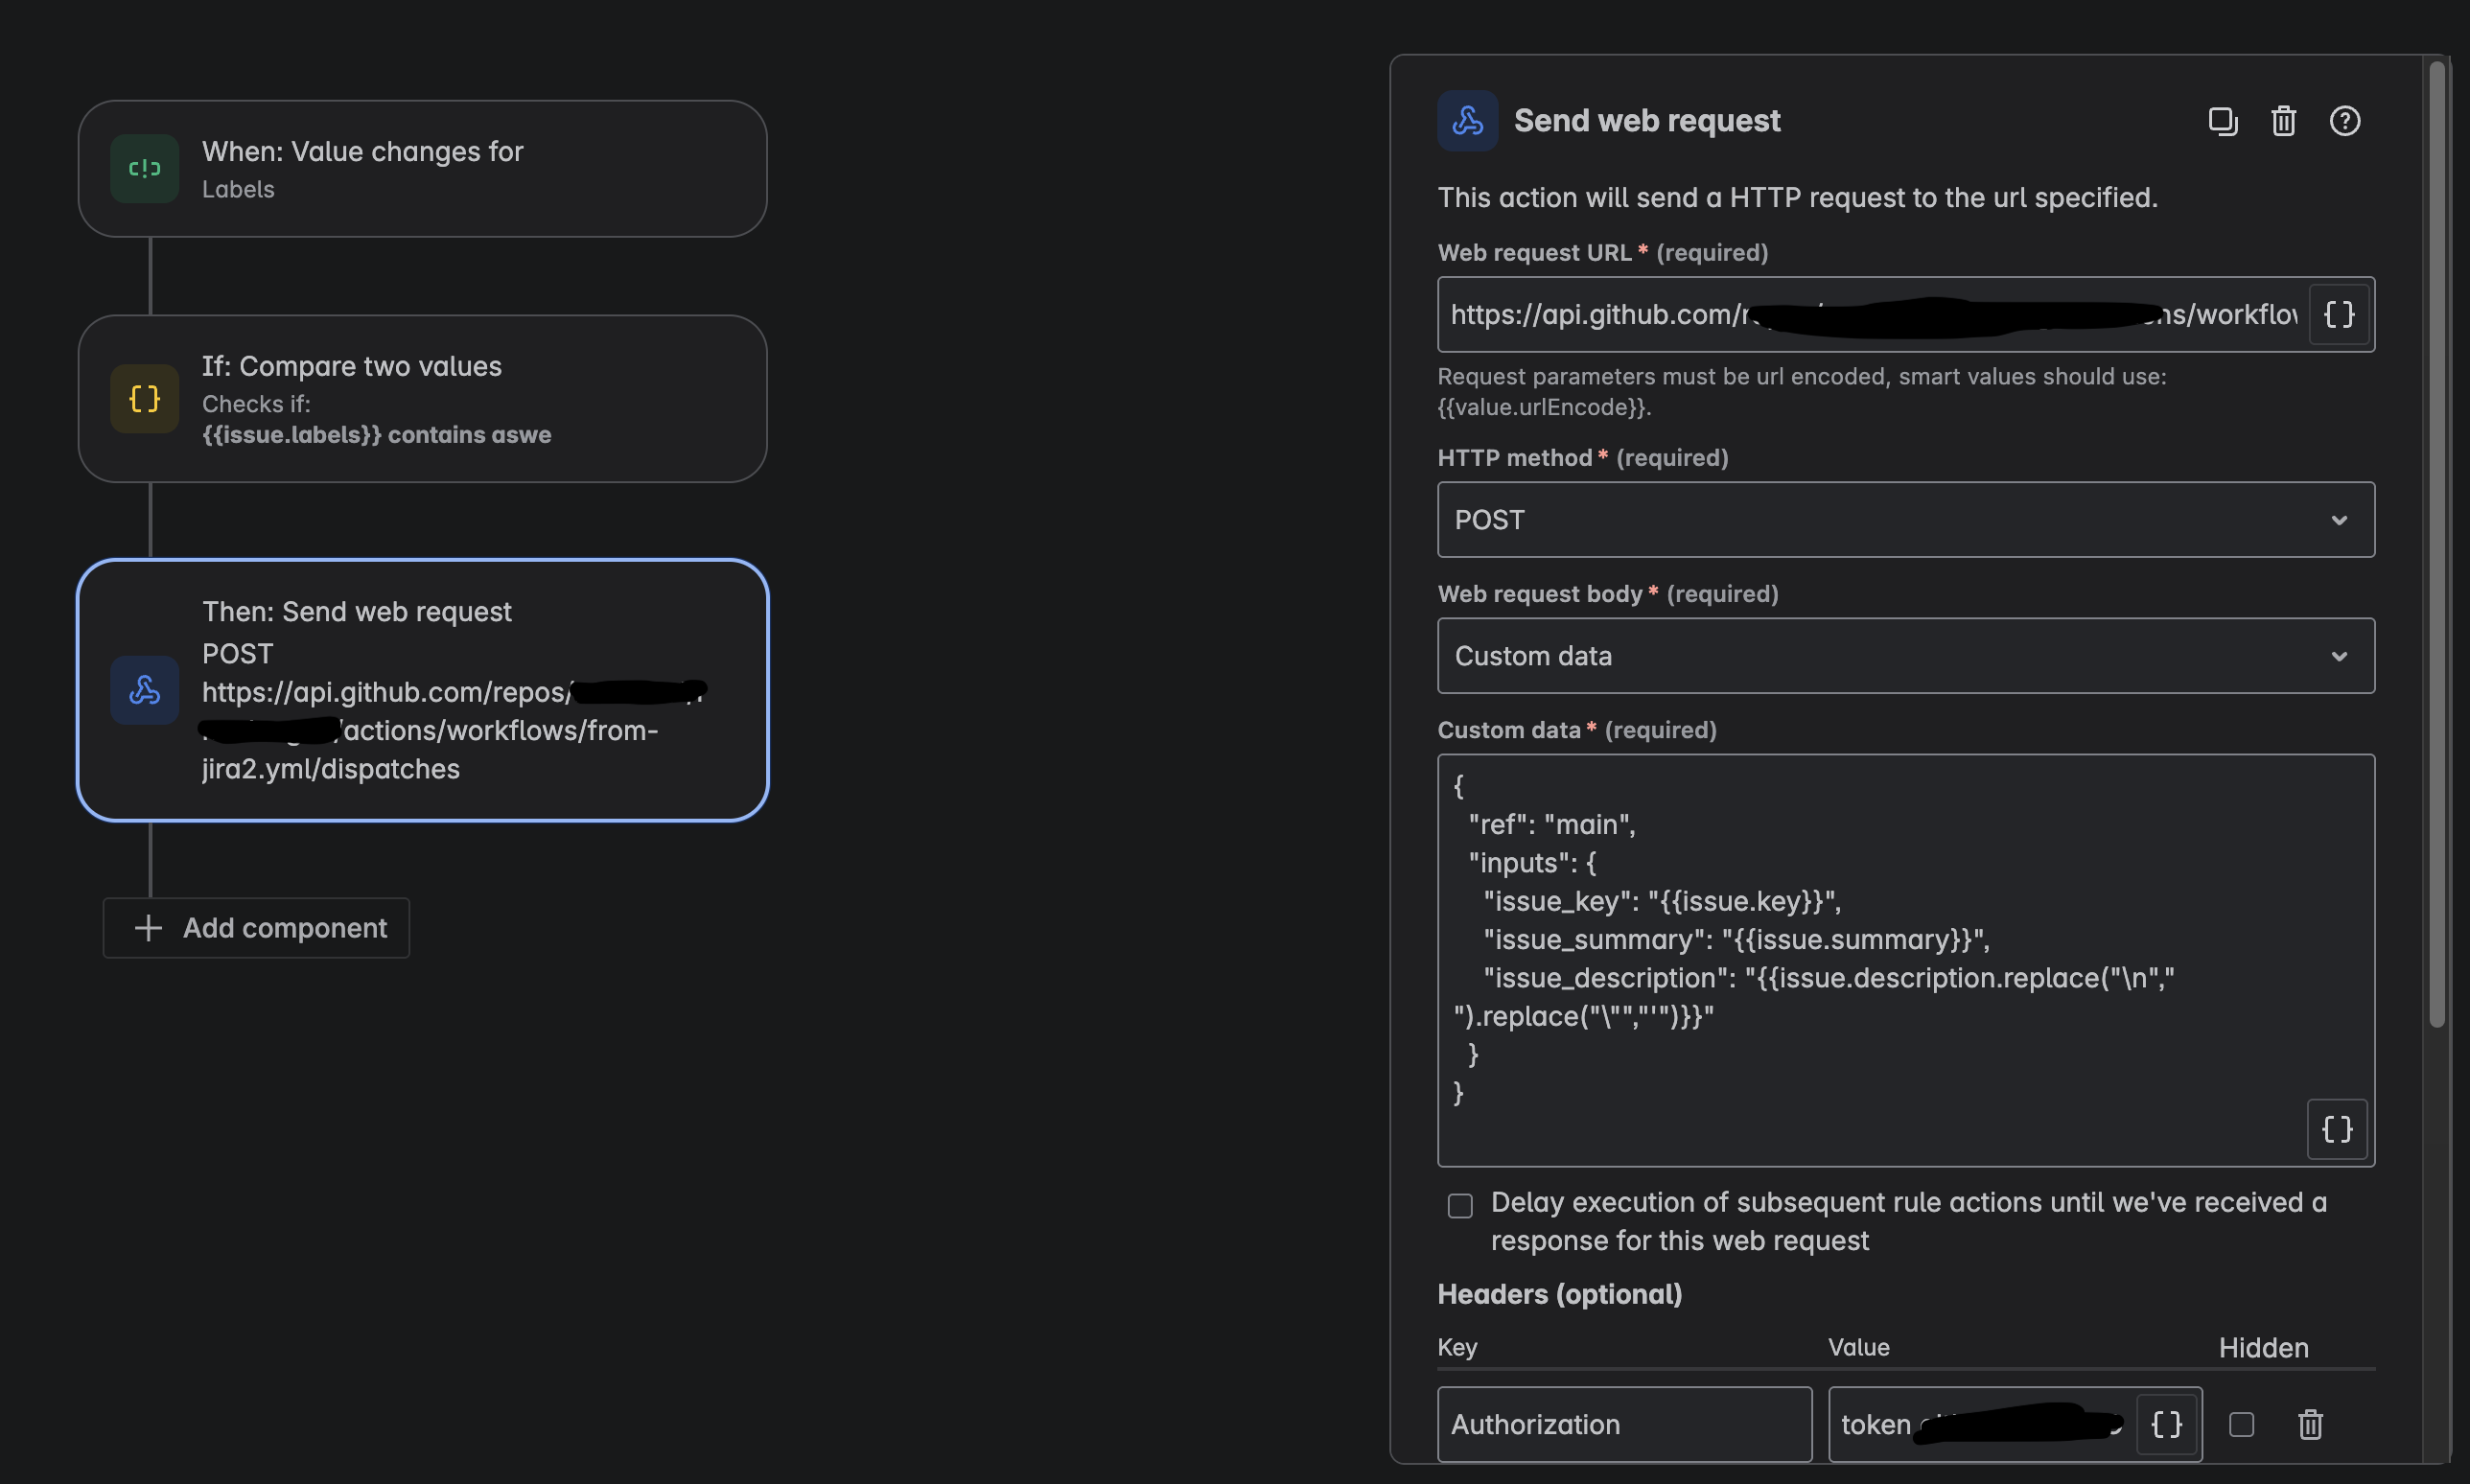
Task: Click the Send web request panel header icon
Action: pyautogui.click(x=1467, y=120)
